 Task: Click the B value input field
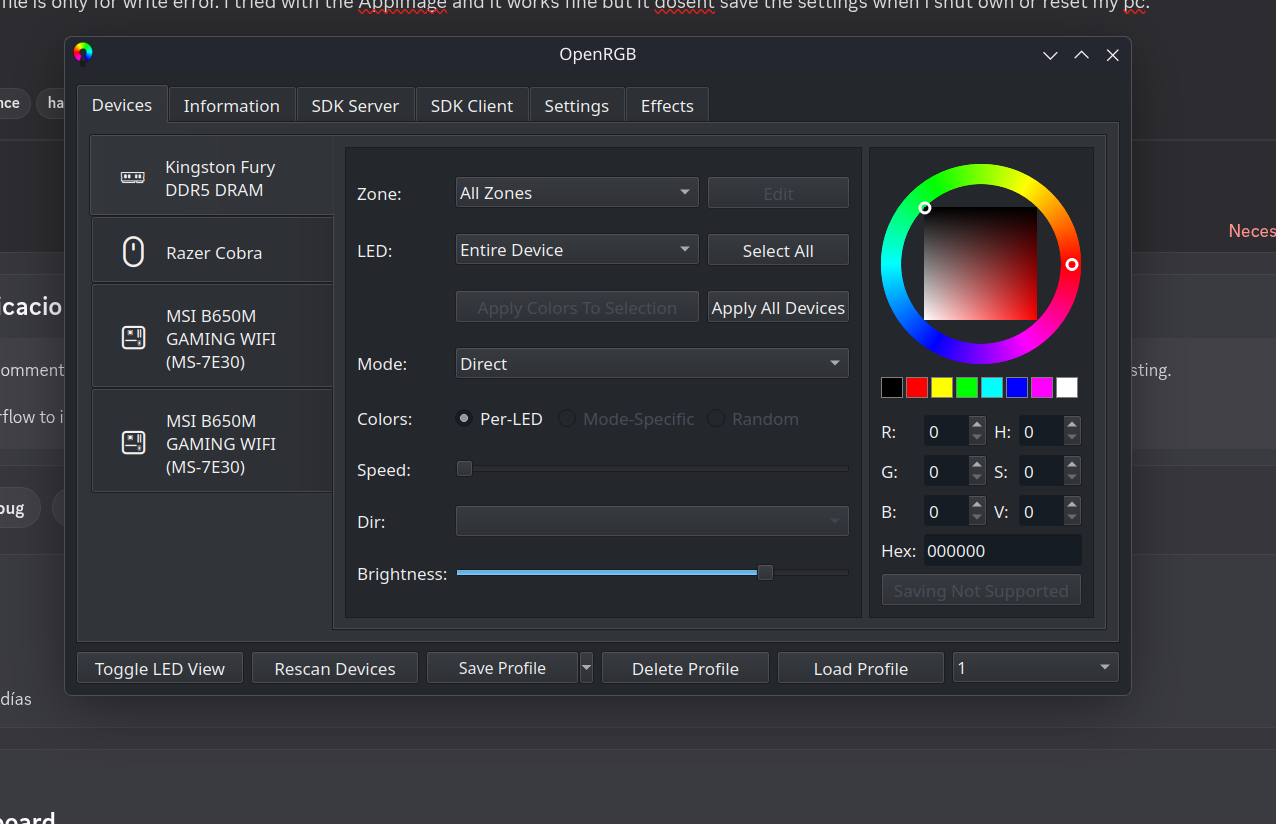946,512
